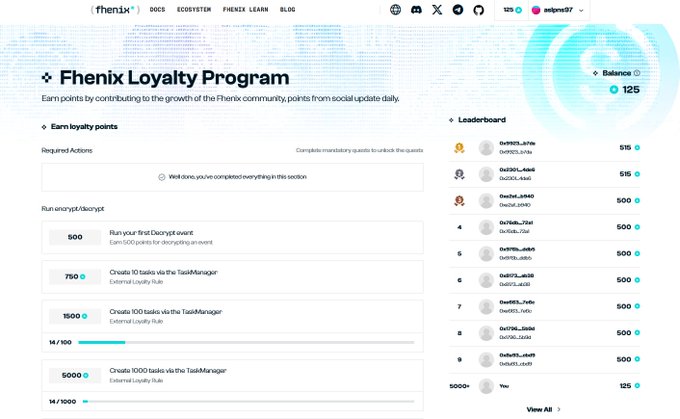This screenshot has width=680, height=419.
Task: Click the Balance info icon
Action: click(637, 73)
